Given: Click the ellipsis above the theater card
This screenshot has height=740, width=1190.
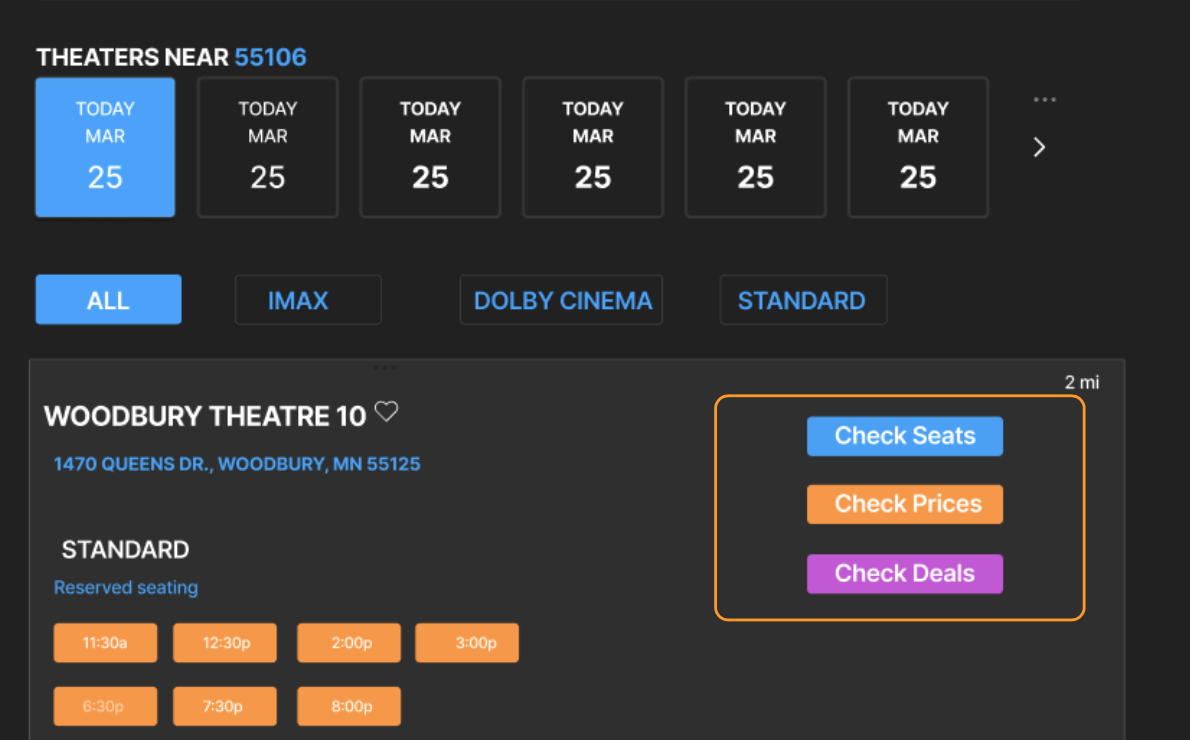Looking at the screenshot, I should (385, 366).
